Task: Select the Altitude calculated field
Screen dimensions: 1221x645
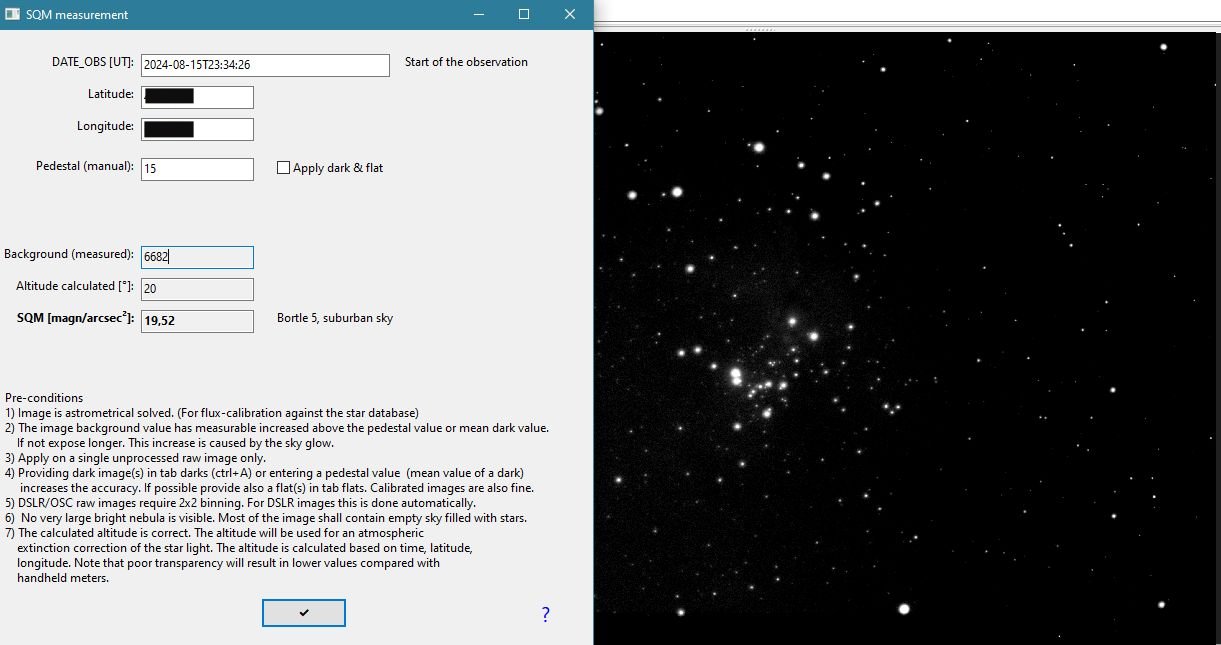Action: (197, 289)
